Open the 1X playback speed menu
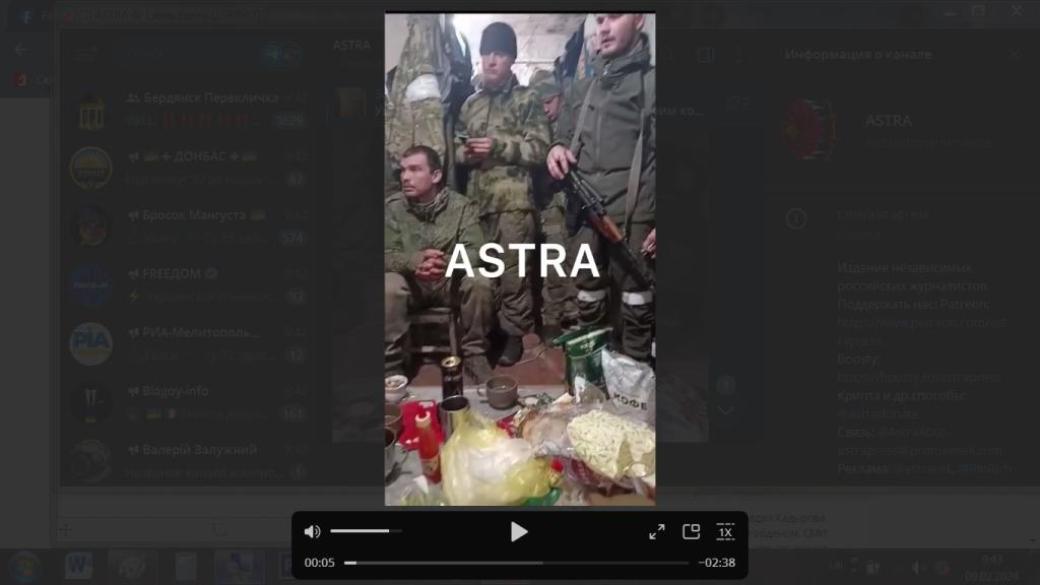 (726, 532)
